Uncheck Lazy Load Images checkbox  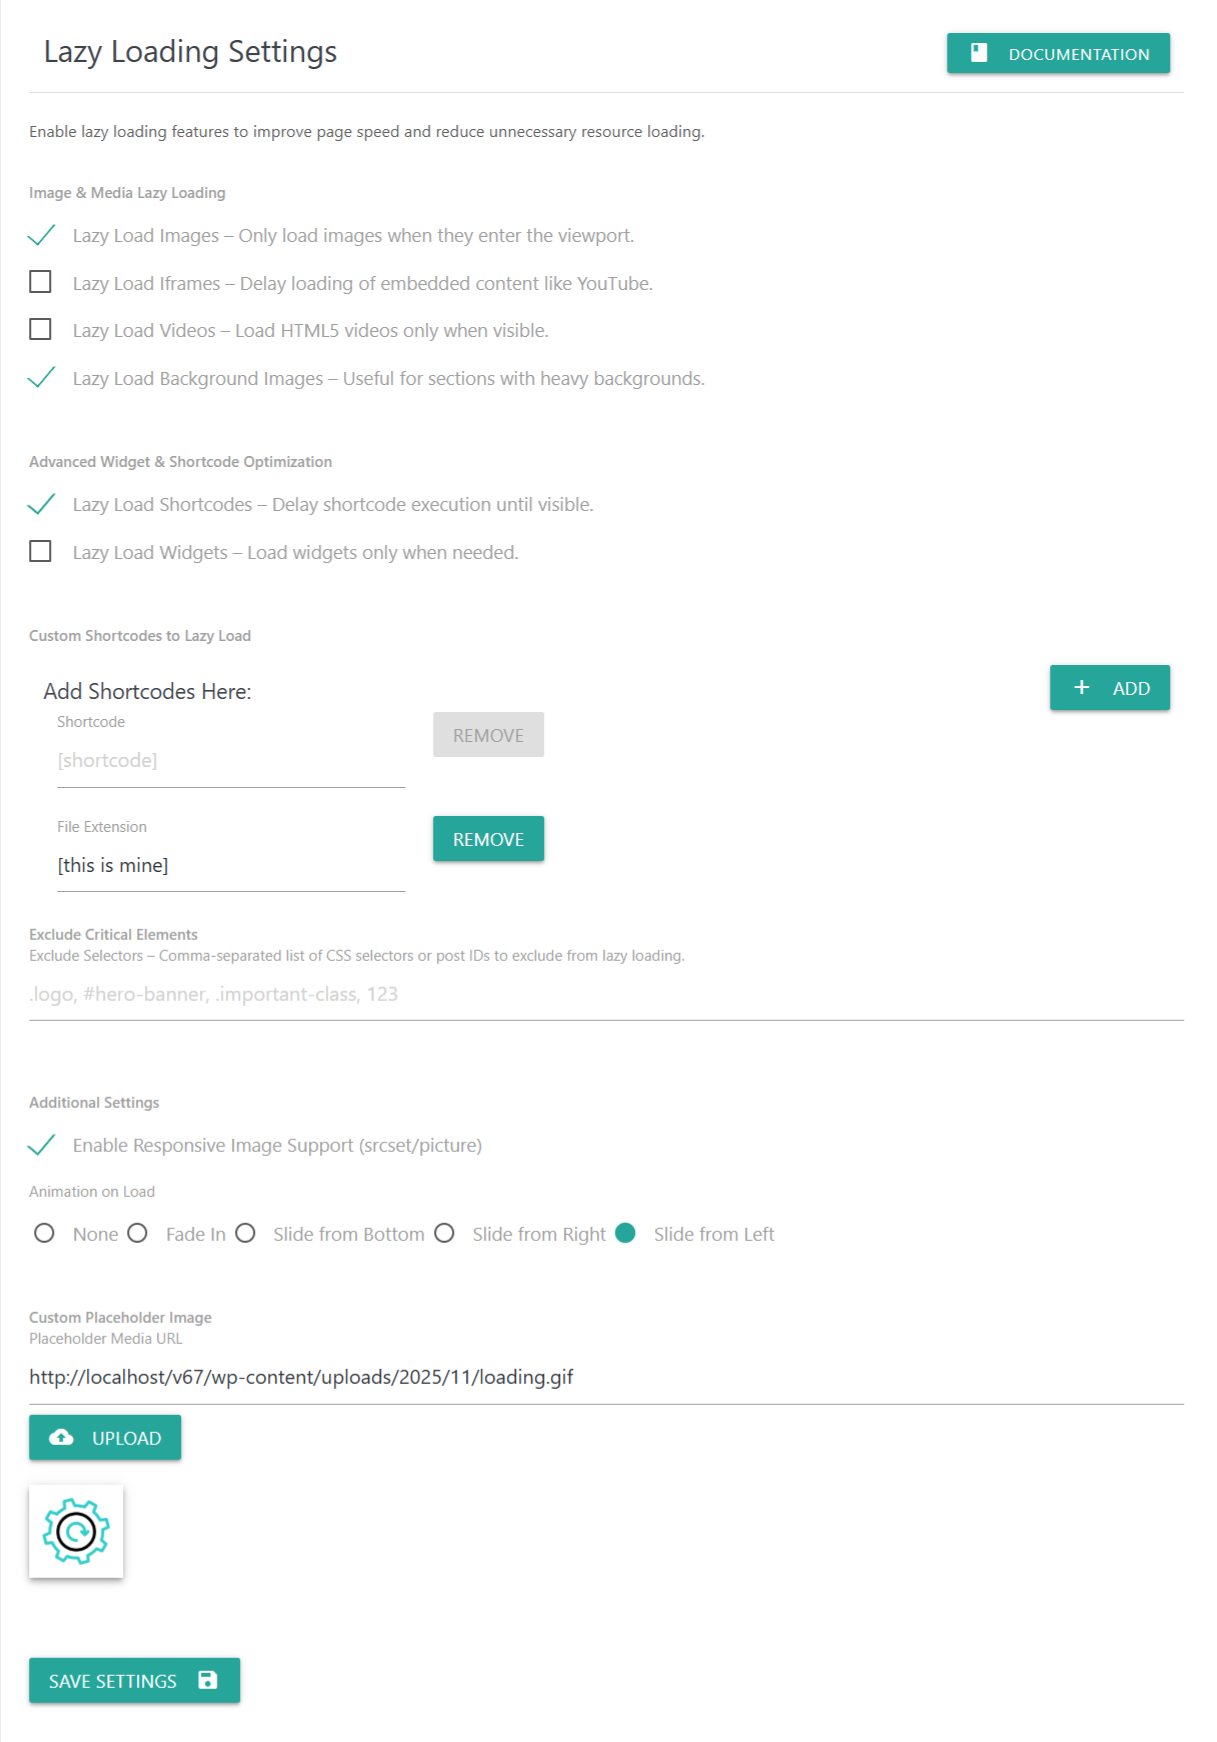point(41,236)
